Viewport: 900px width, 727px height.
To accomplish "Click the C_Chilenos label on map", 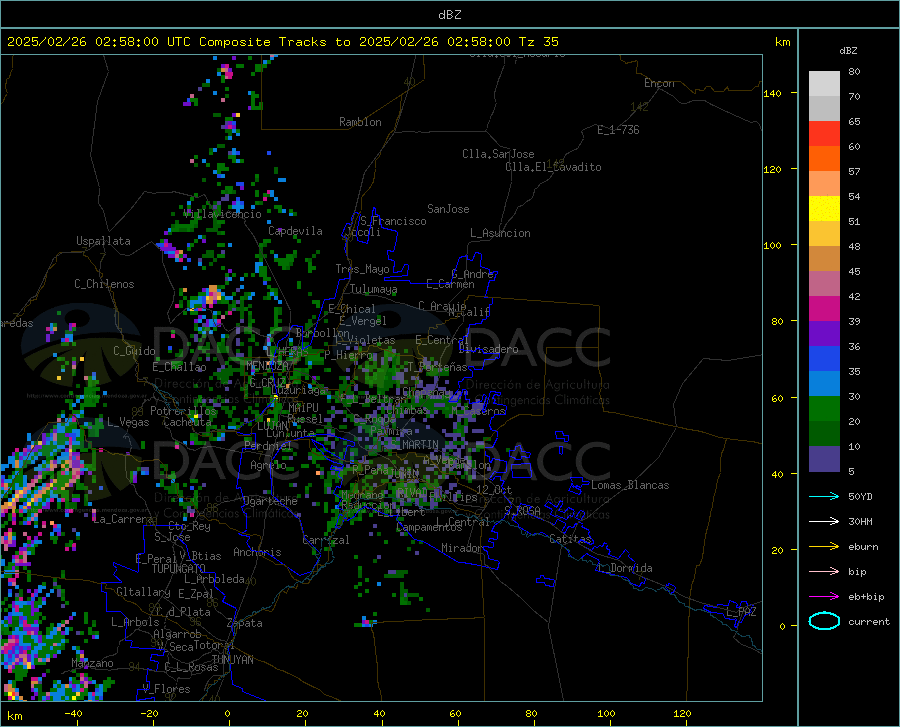I will (x=104, y=284).
